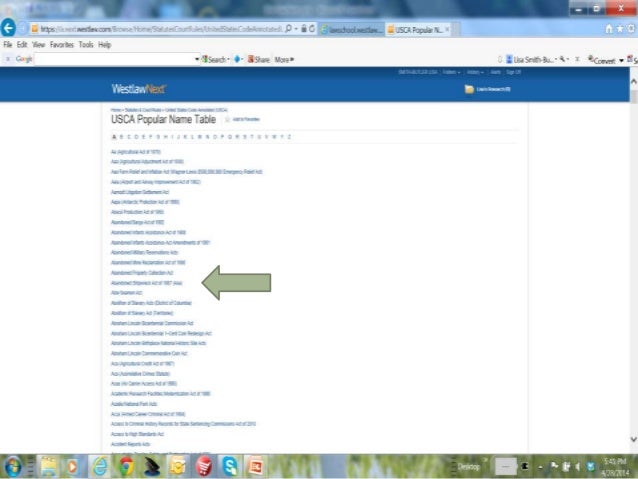The width and height of the screenshot is (638, 479).
Task: Switch to the lawschool.westlaw tab
Action: (x=352, y=30)
